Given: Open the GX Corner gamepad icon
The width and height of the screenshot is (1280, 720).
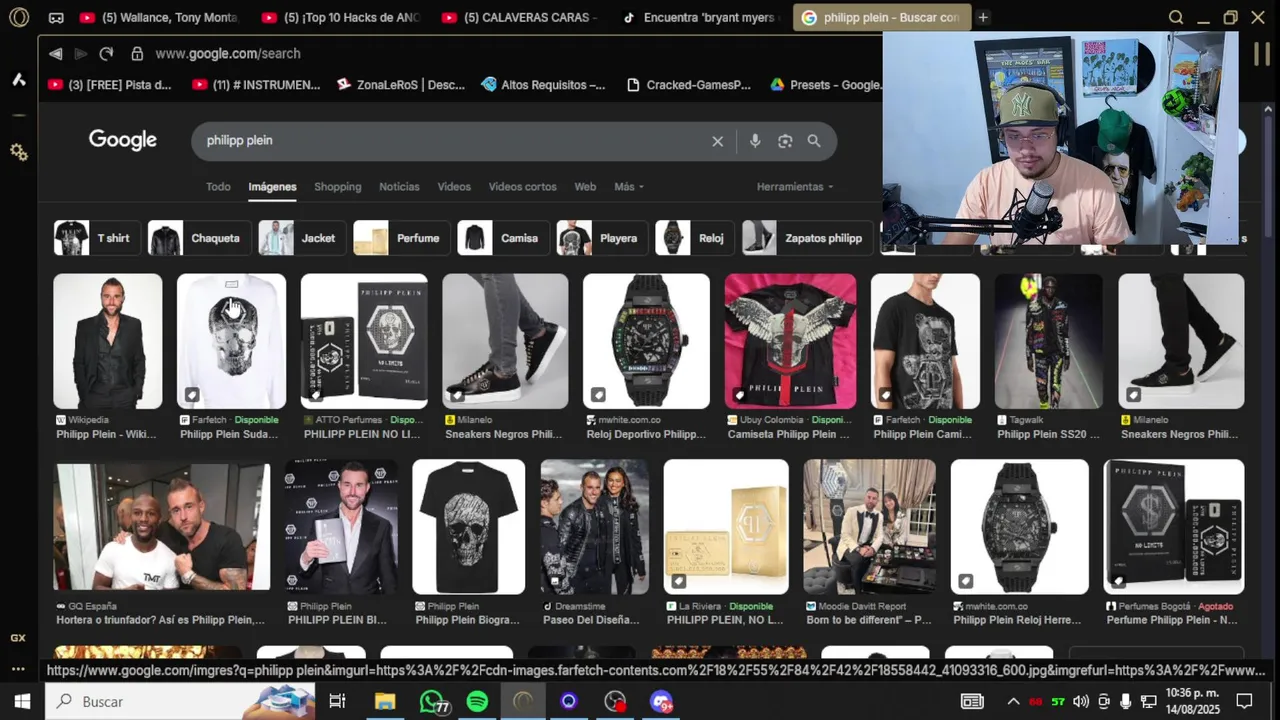Looking at the screenshot, I should click(56, 17).
